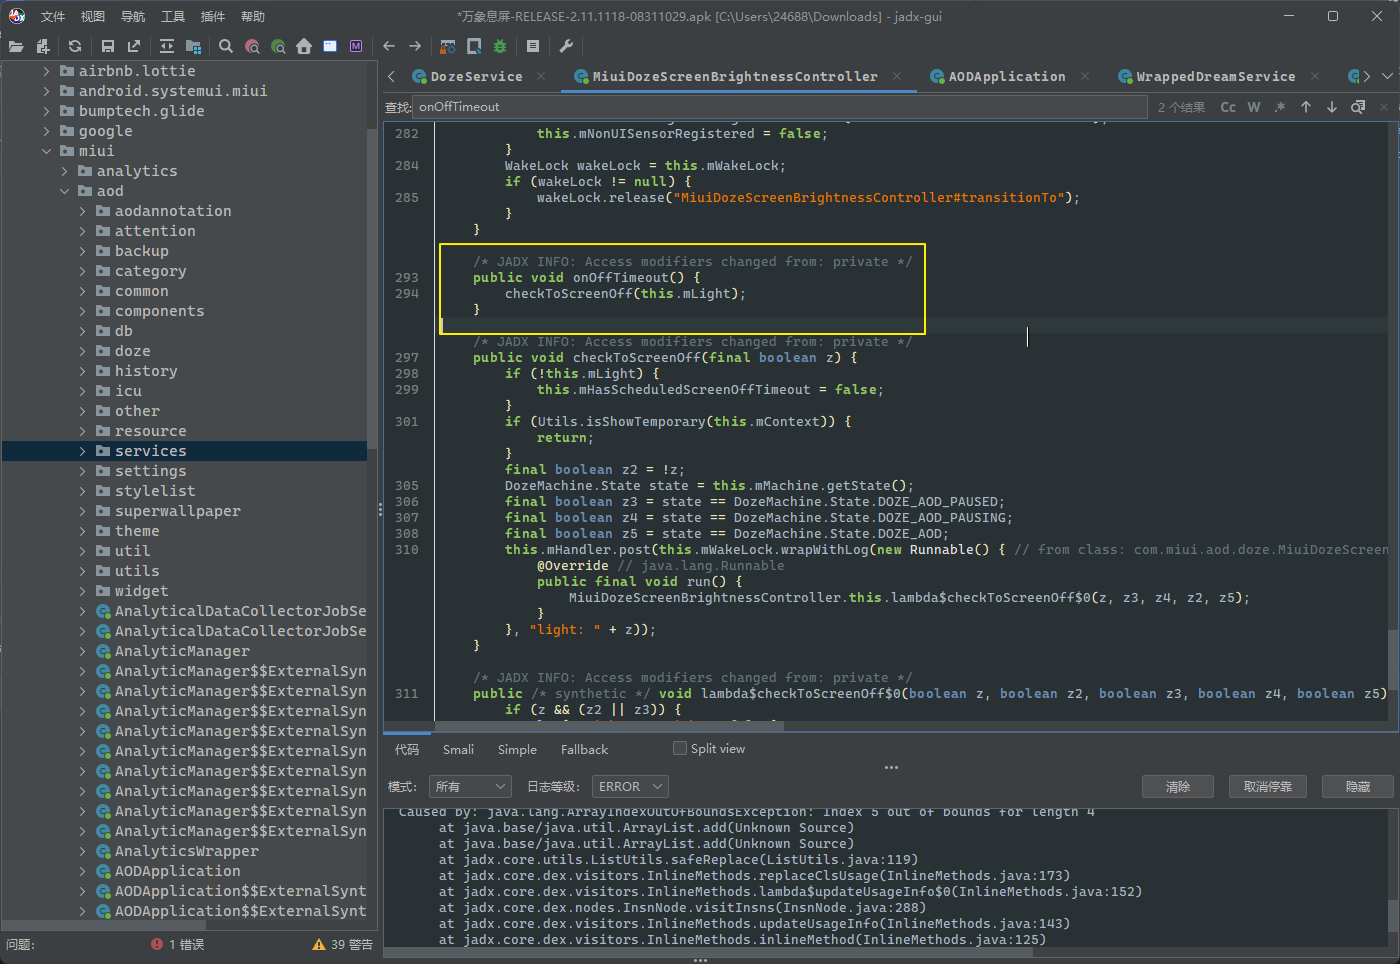Toggle the flatten packages icon
The image size is (1400, 964).
[x=194, y=46]
